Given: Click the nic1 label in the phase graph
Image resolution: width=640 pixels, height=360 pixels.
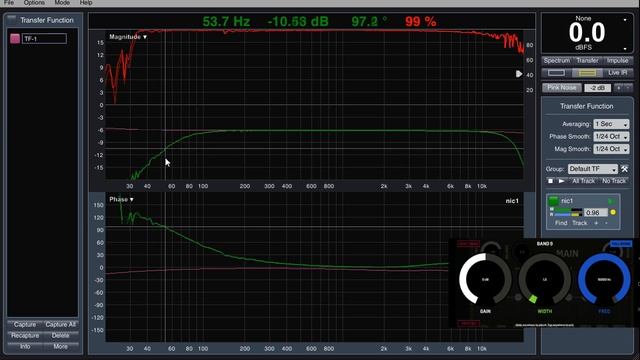Looking at the screenshot, I should [x=512, y=201].
